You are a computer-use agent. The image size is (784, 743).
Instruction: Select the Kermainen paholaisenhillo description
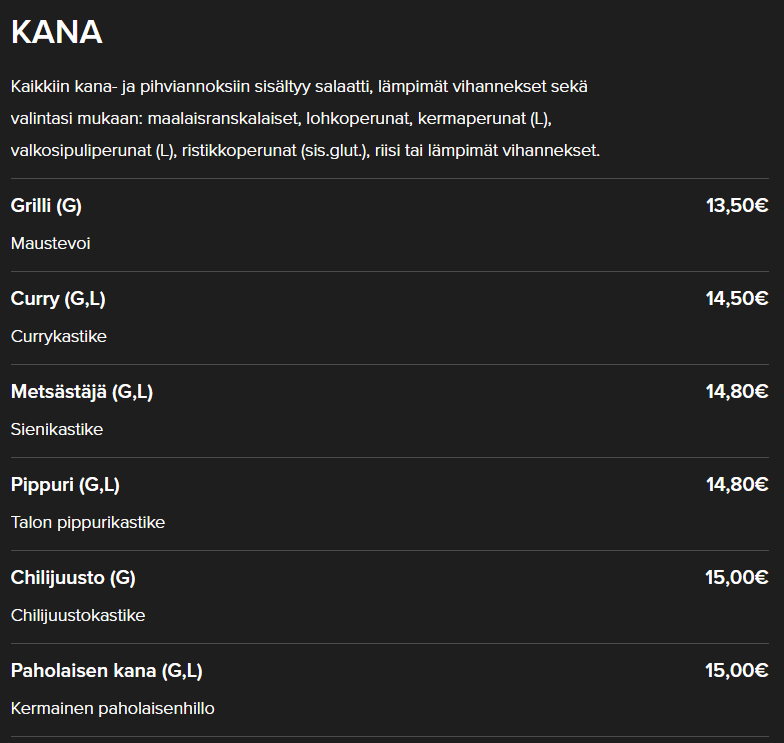tap(112, 708)
